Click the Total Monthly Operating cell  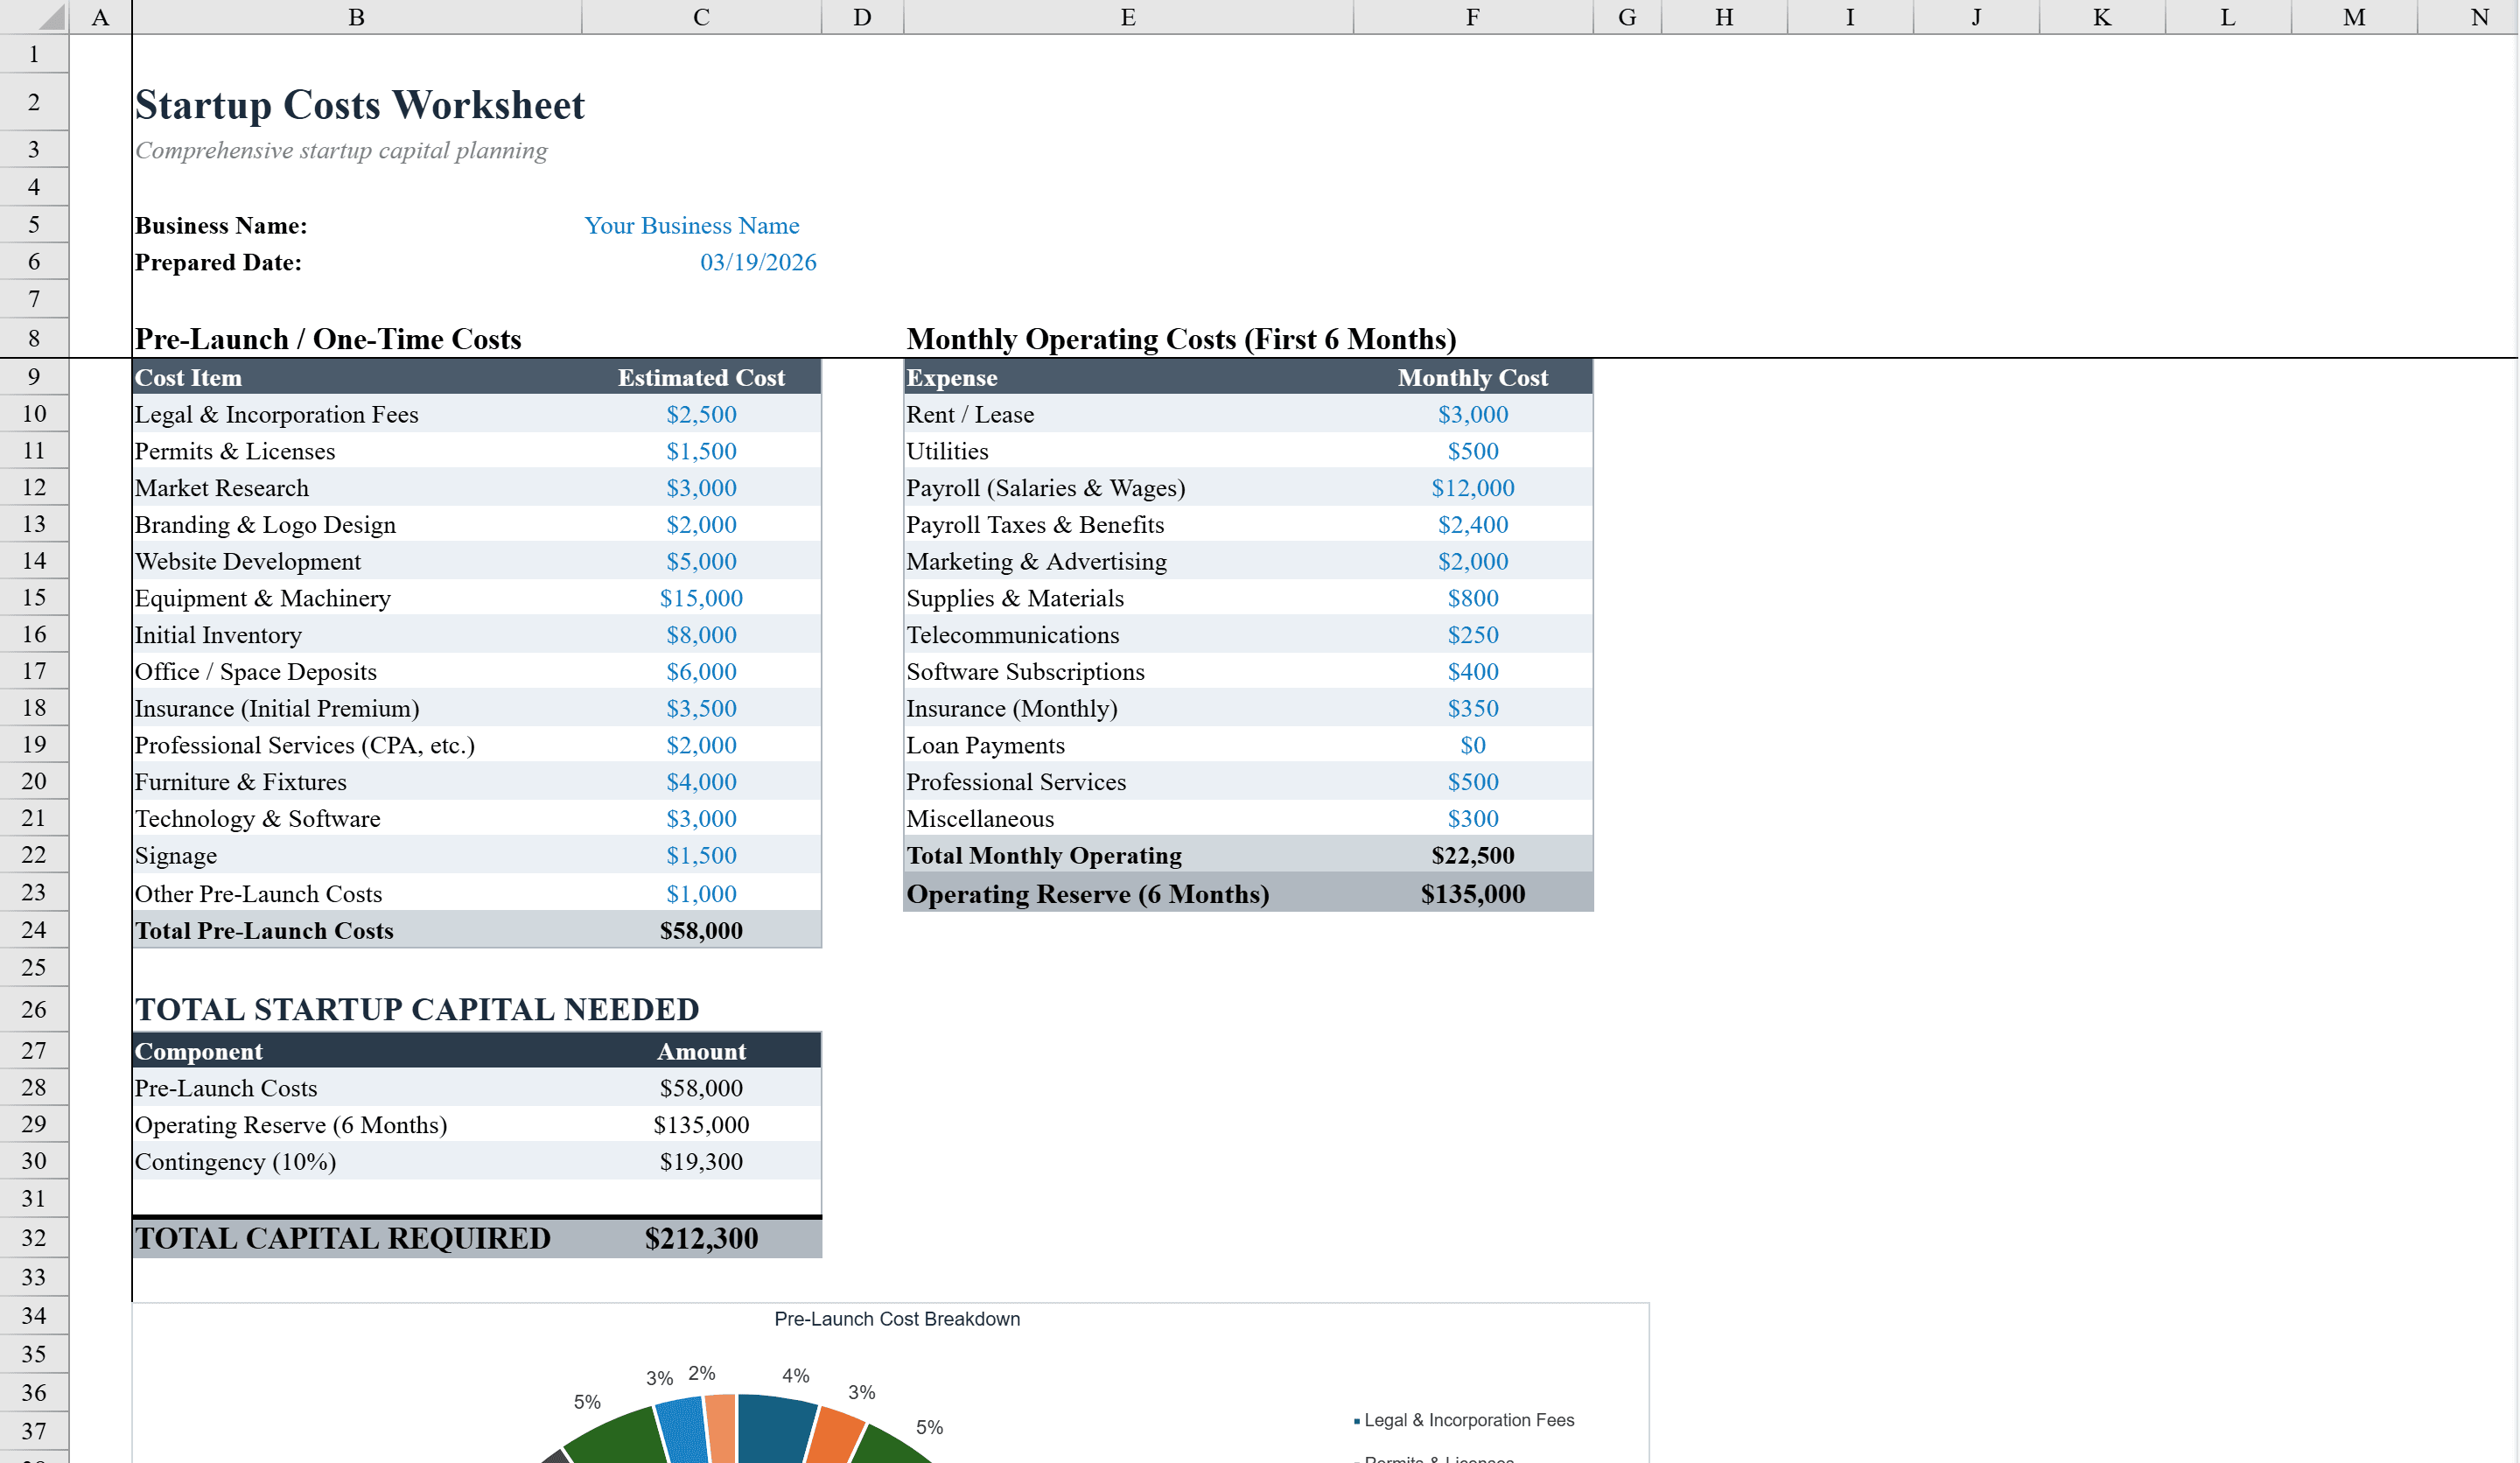(x=1043, y=855)
